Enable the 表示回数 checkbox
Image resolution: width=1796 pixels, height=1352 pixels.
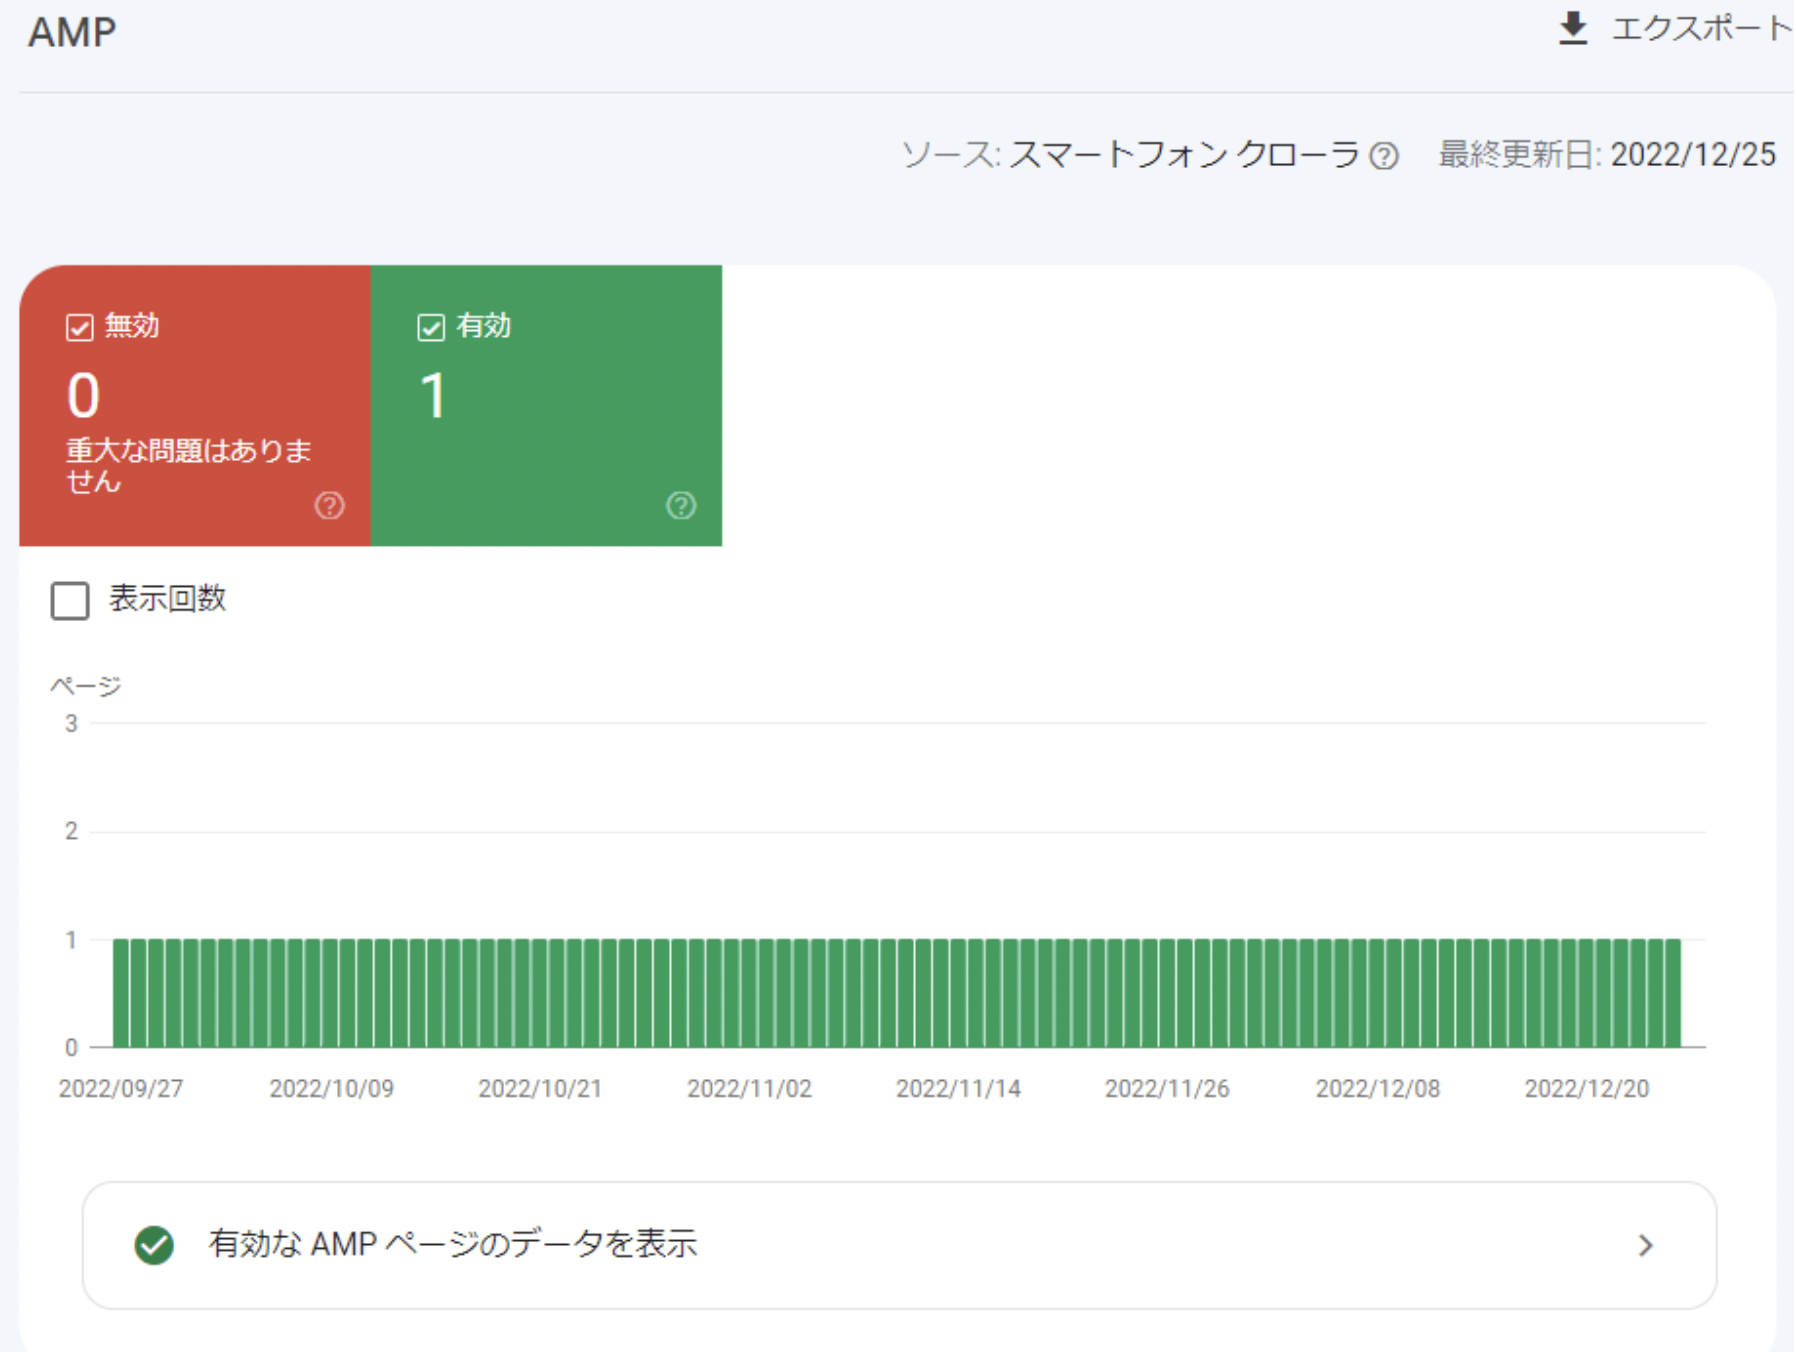(x=70, y=601)
